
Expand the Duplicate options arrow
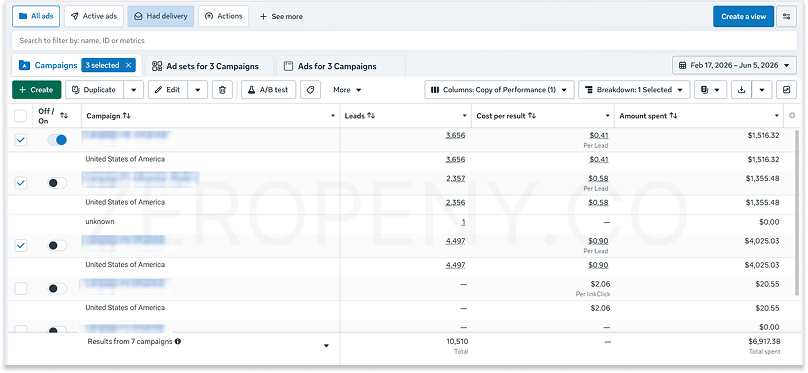click(133, 90)
